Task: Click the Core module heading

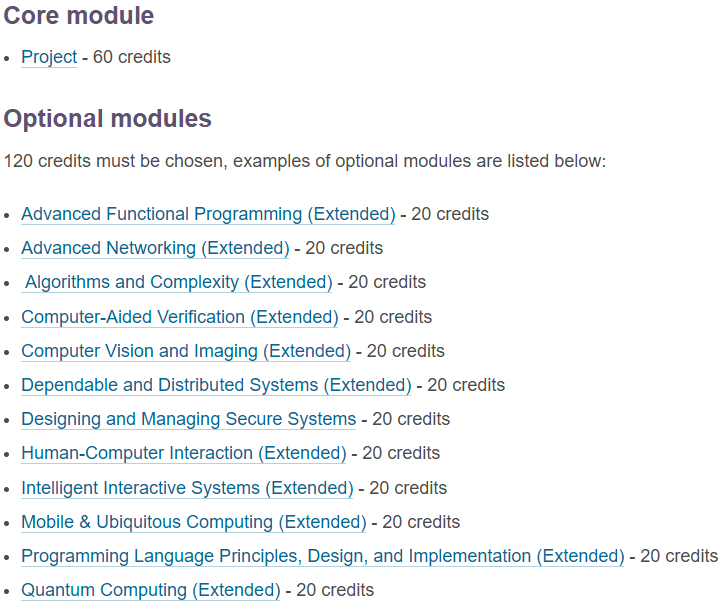Action: pyautogui.click(x=79, y=16)
